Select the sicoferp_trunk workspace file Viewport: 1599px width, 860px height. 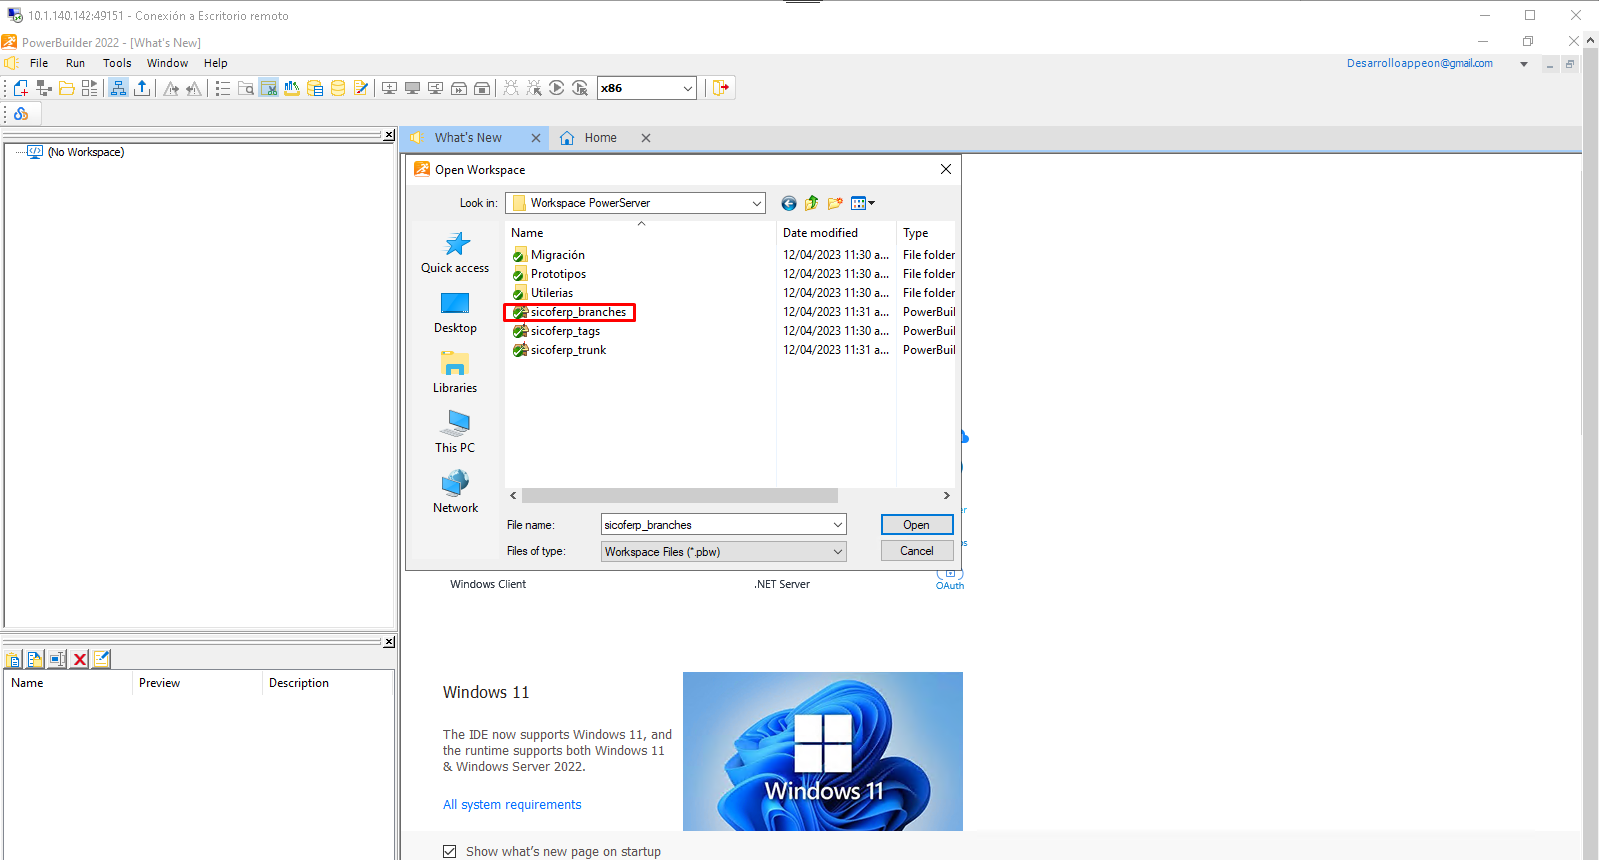pos(568,350)
